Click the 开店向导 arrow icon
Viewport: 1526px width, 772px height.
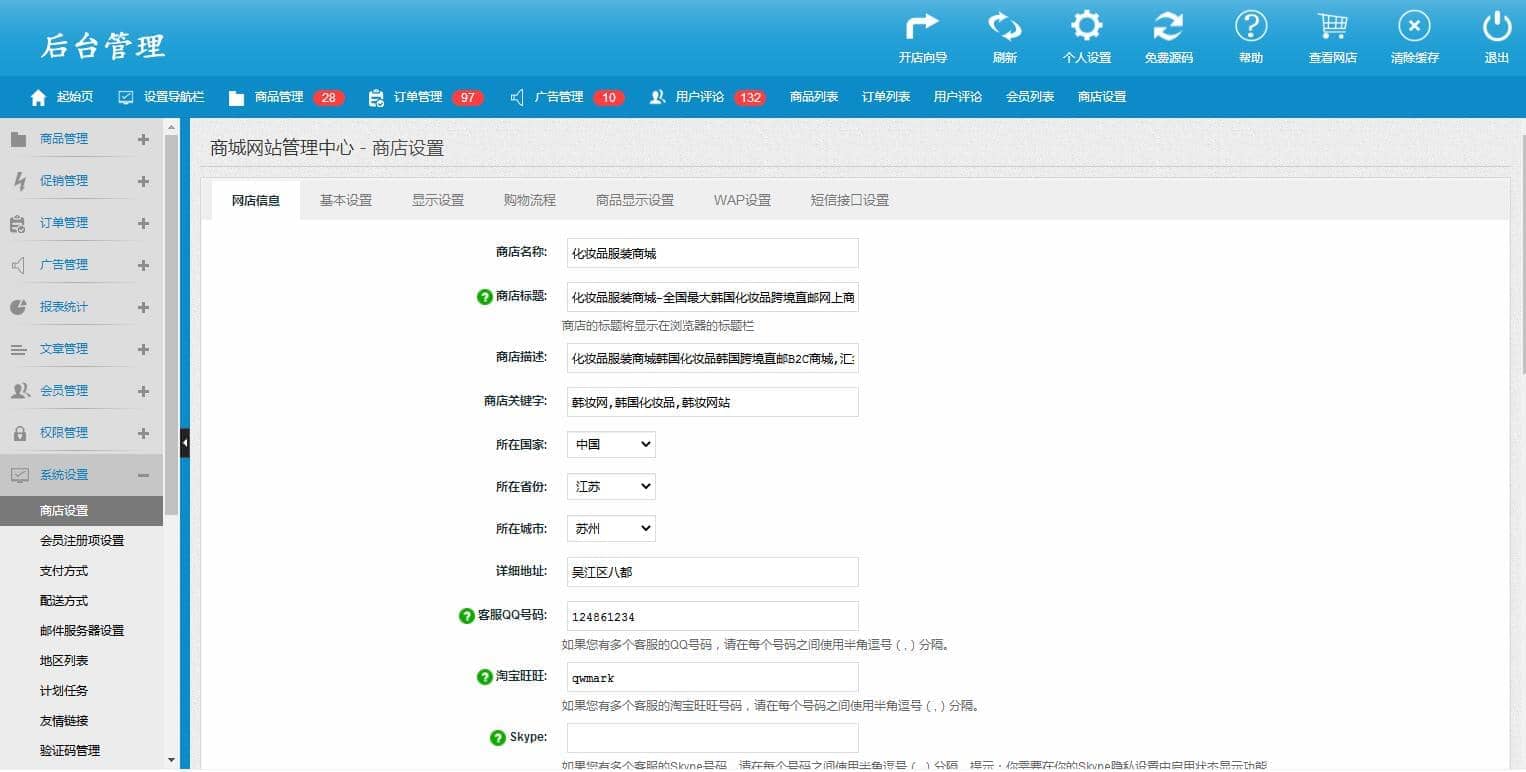922,27
